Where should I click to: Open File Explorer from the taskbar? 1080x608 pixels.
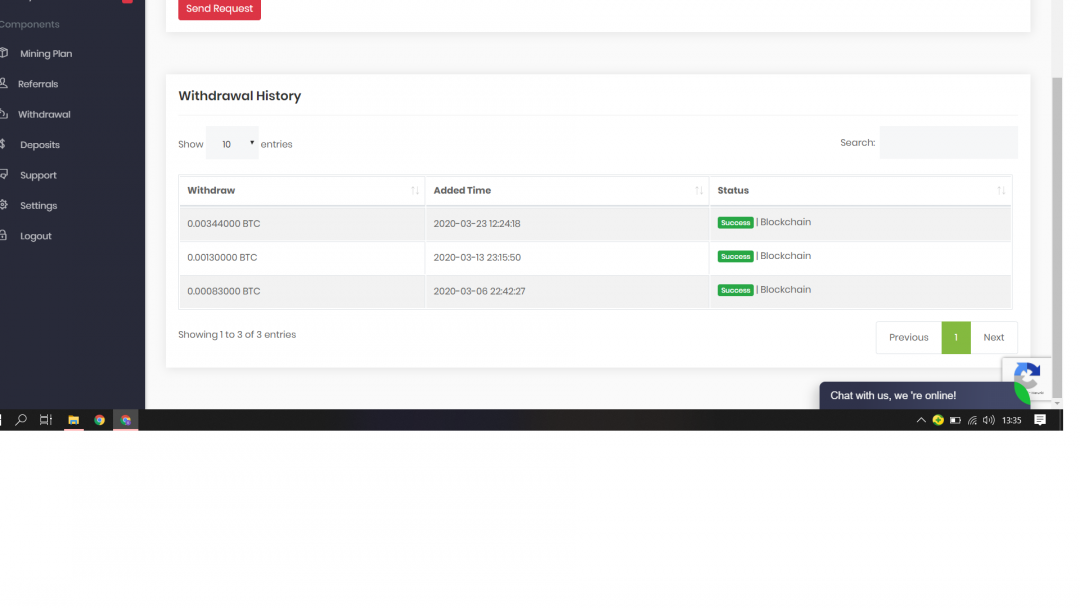pos(73,420)
